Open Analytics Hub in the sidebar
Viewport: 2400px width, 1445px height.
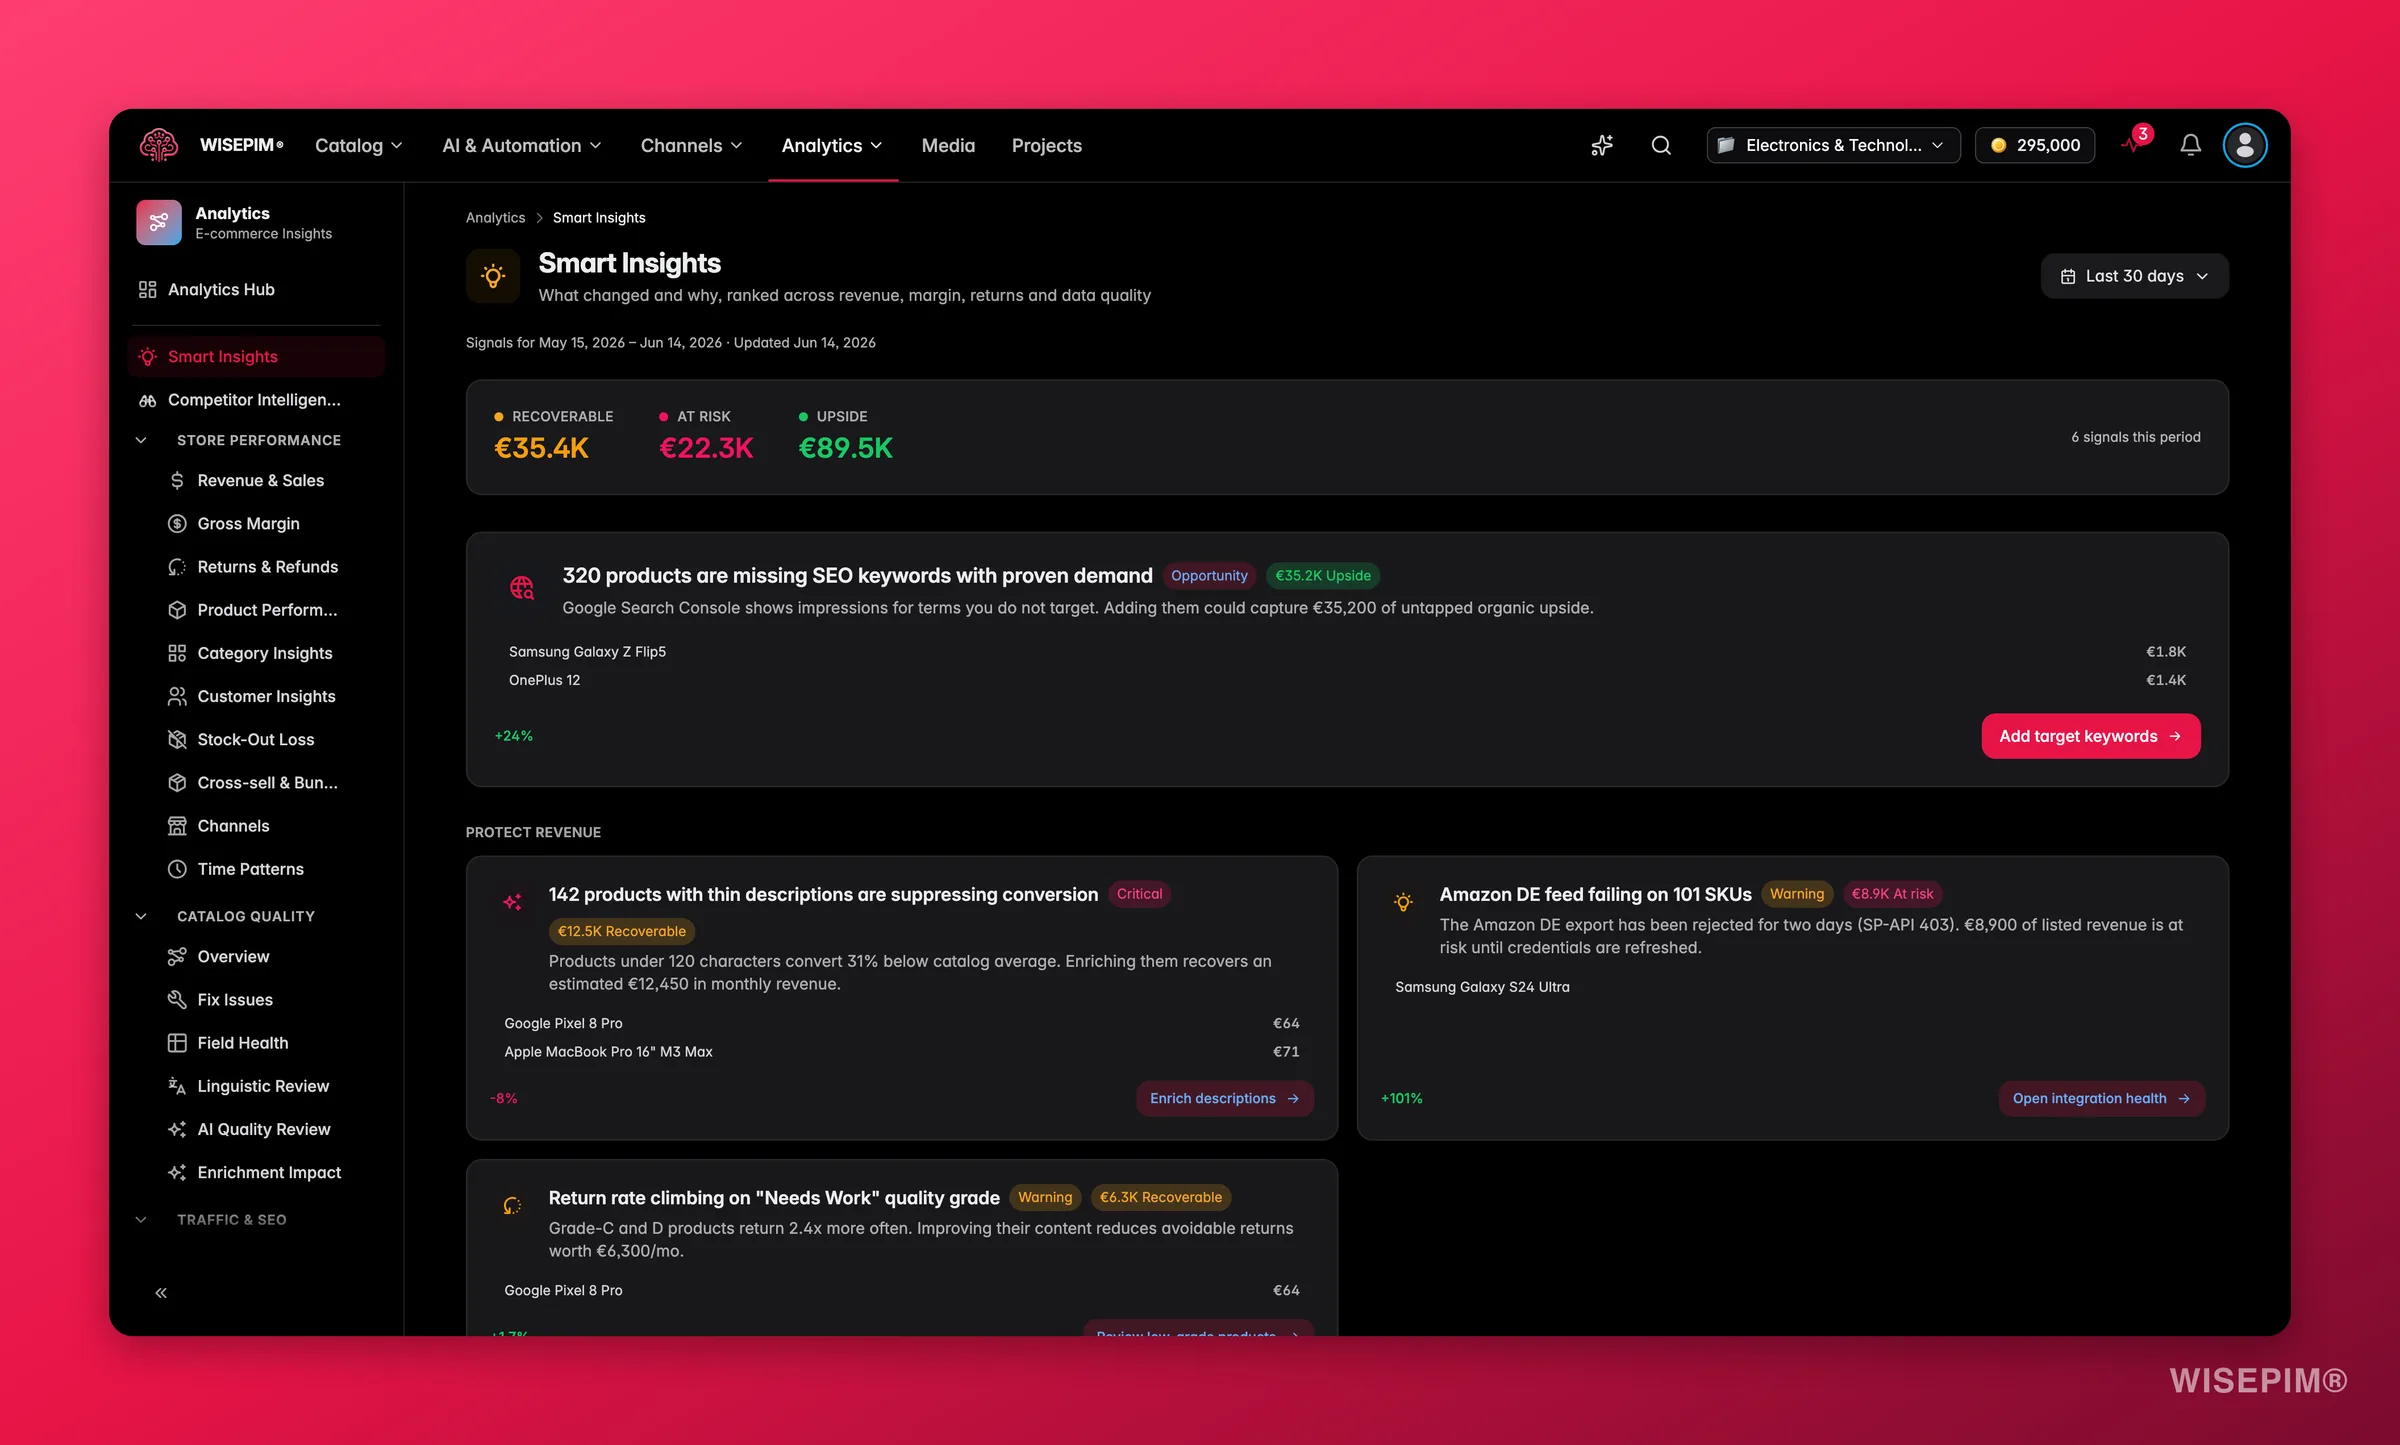[x=256, y=289]
